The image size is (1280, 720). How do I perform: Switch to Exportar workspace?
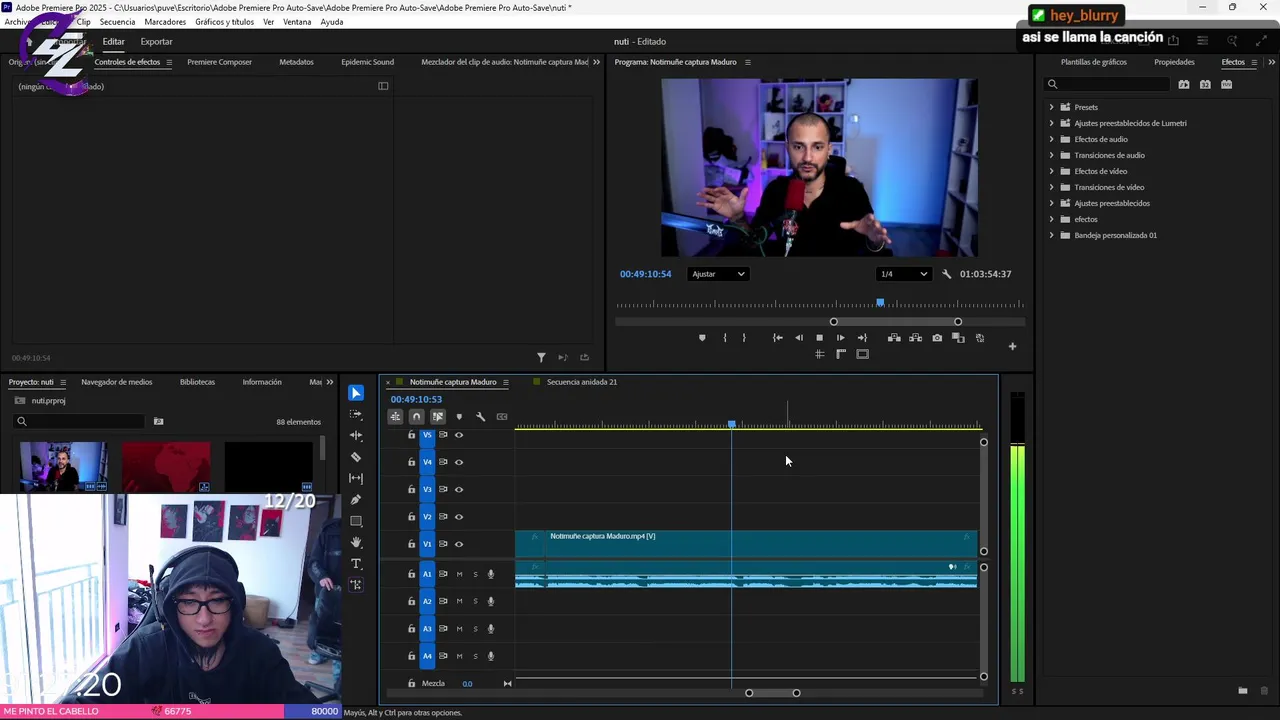156,42
